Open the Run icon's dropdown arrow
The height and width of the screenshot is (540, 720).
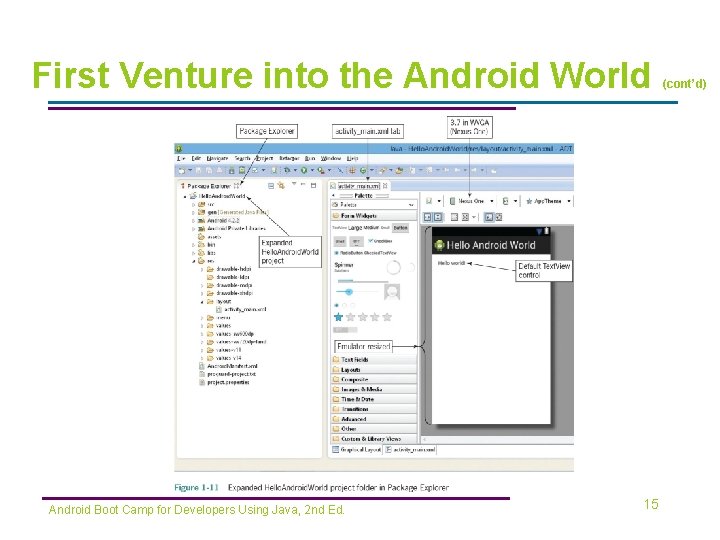(x=312, y=170)
